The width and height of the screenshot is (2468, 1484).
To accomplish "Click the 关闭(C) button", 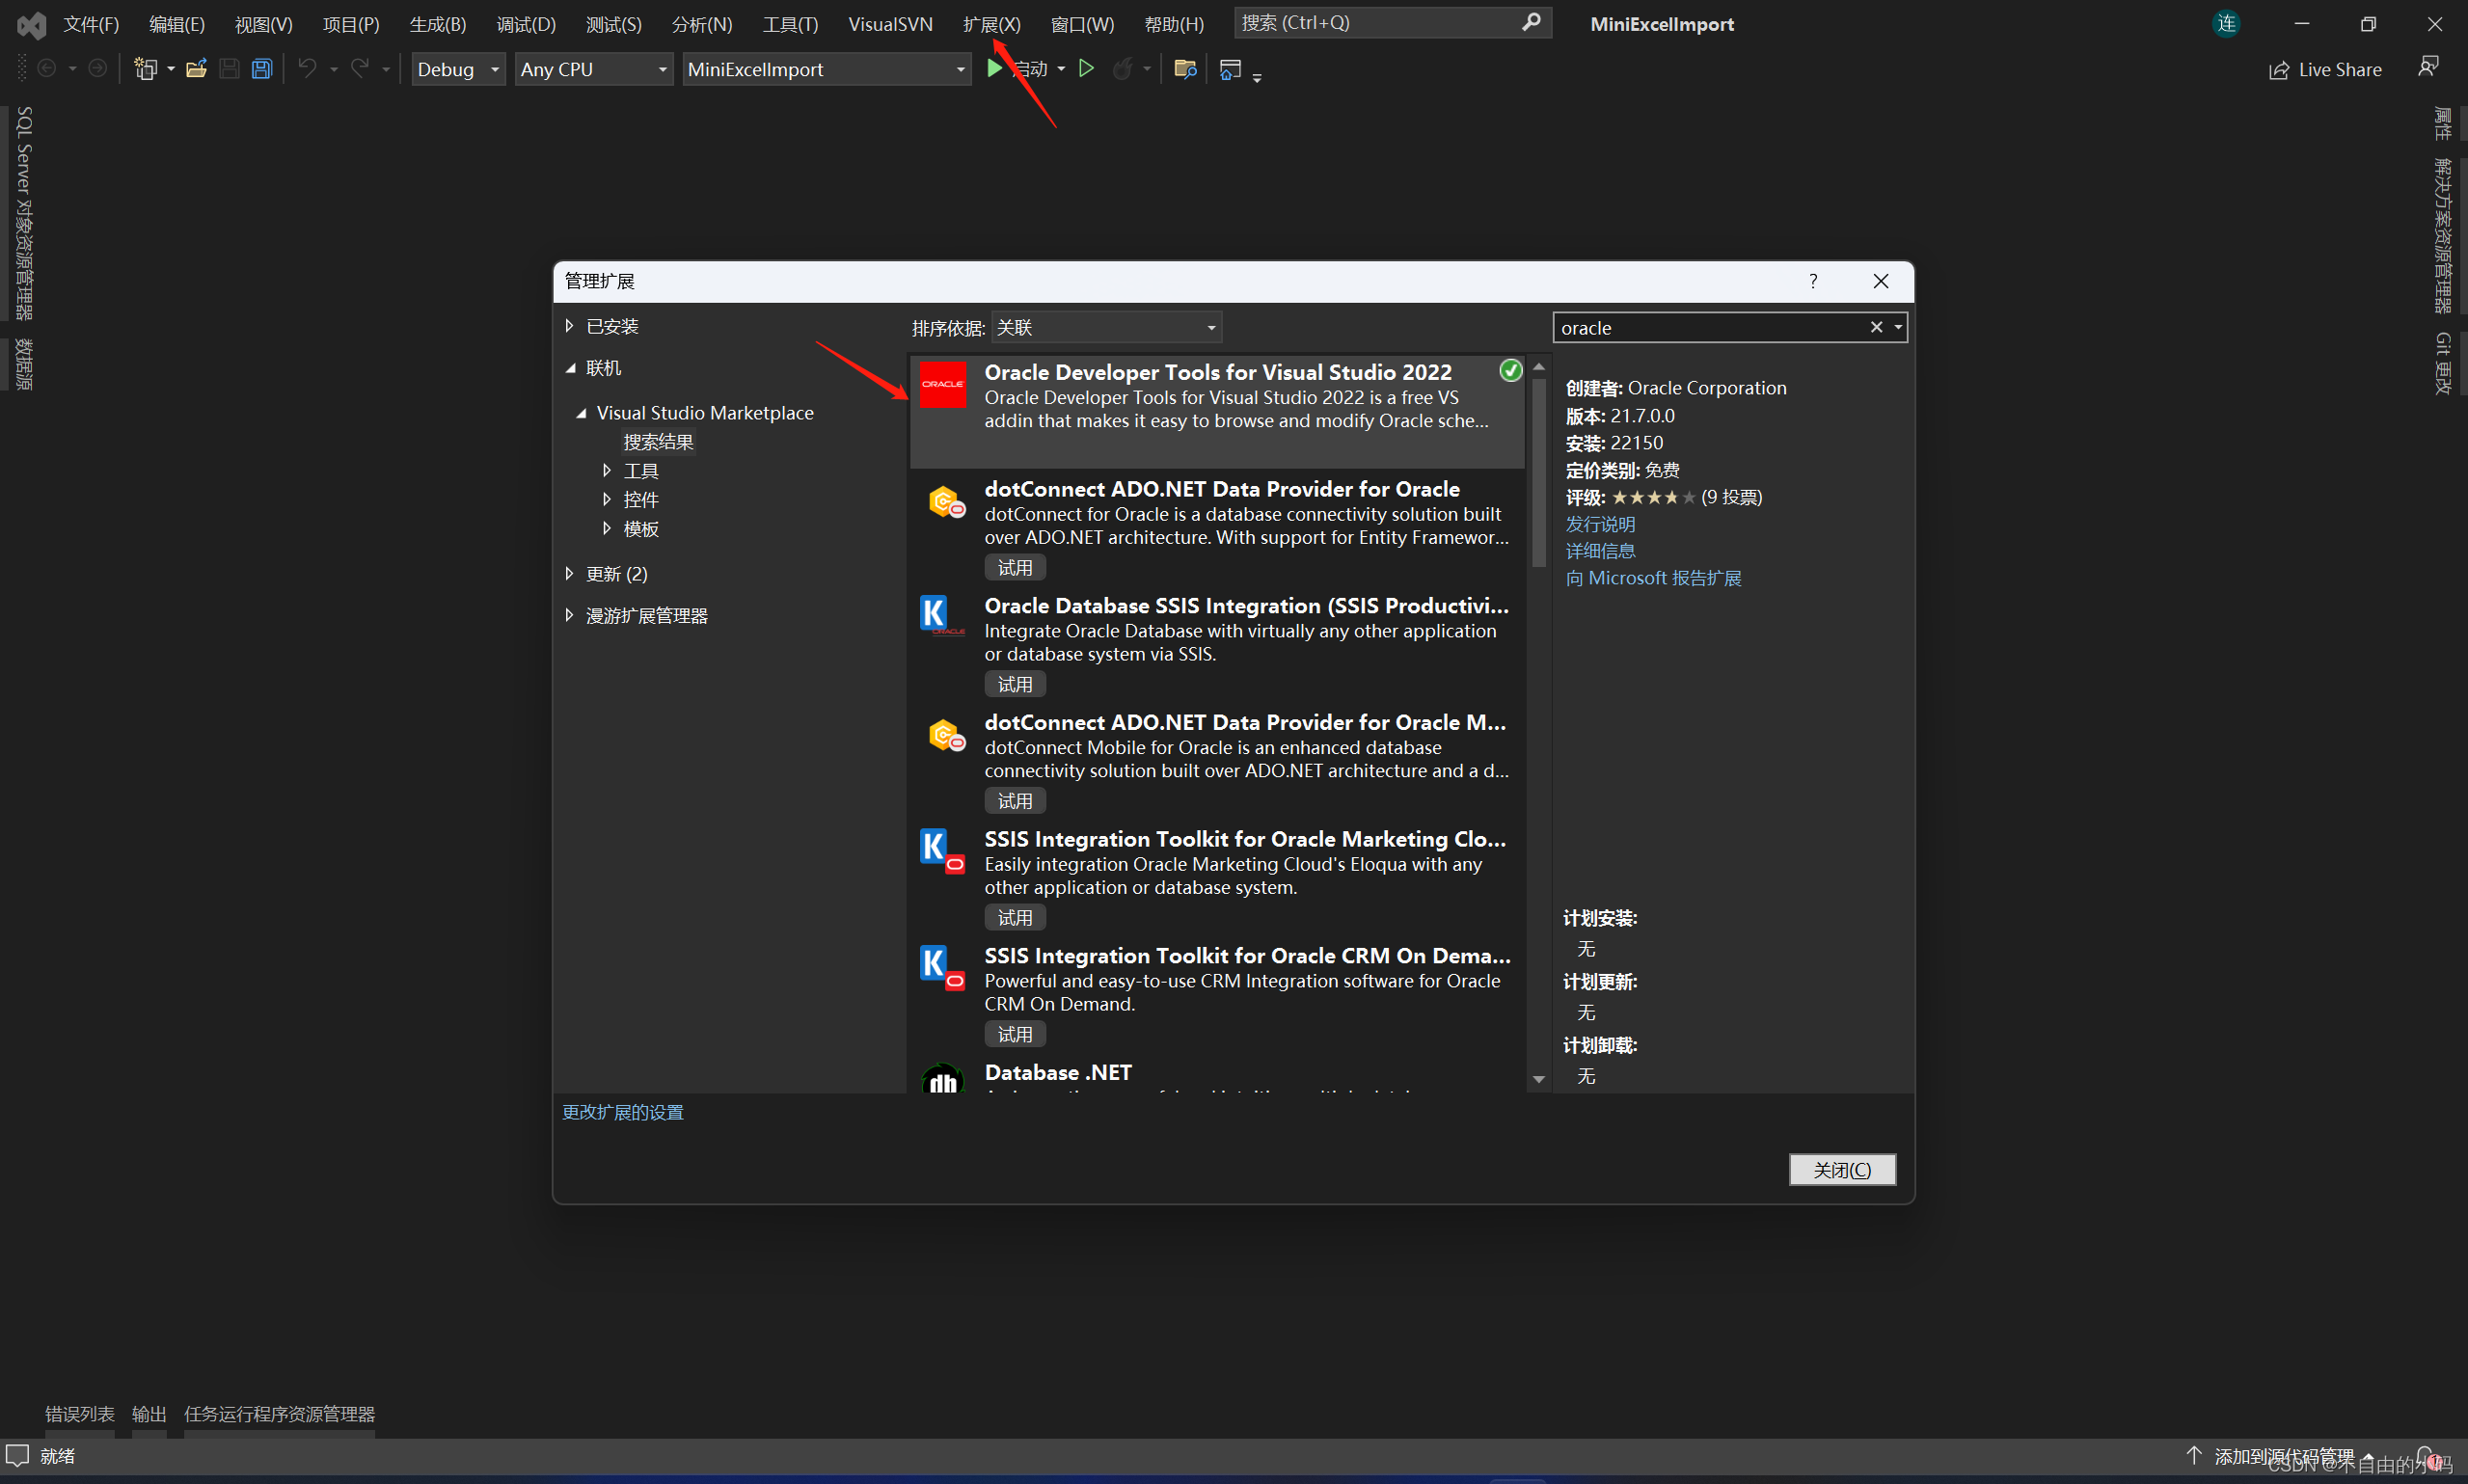I will (1842, 1169).
